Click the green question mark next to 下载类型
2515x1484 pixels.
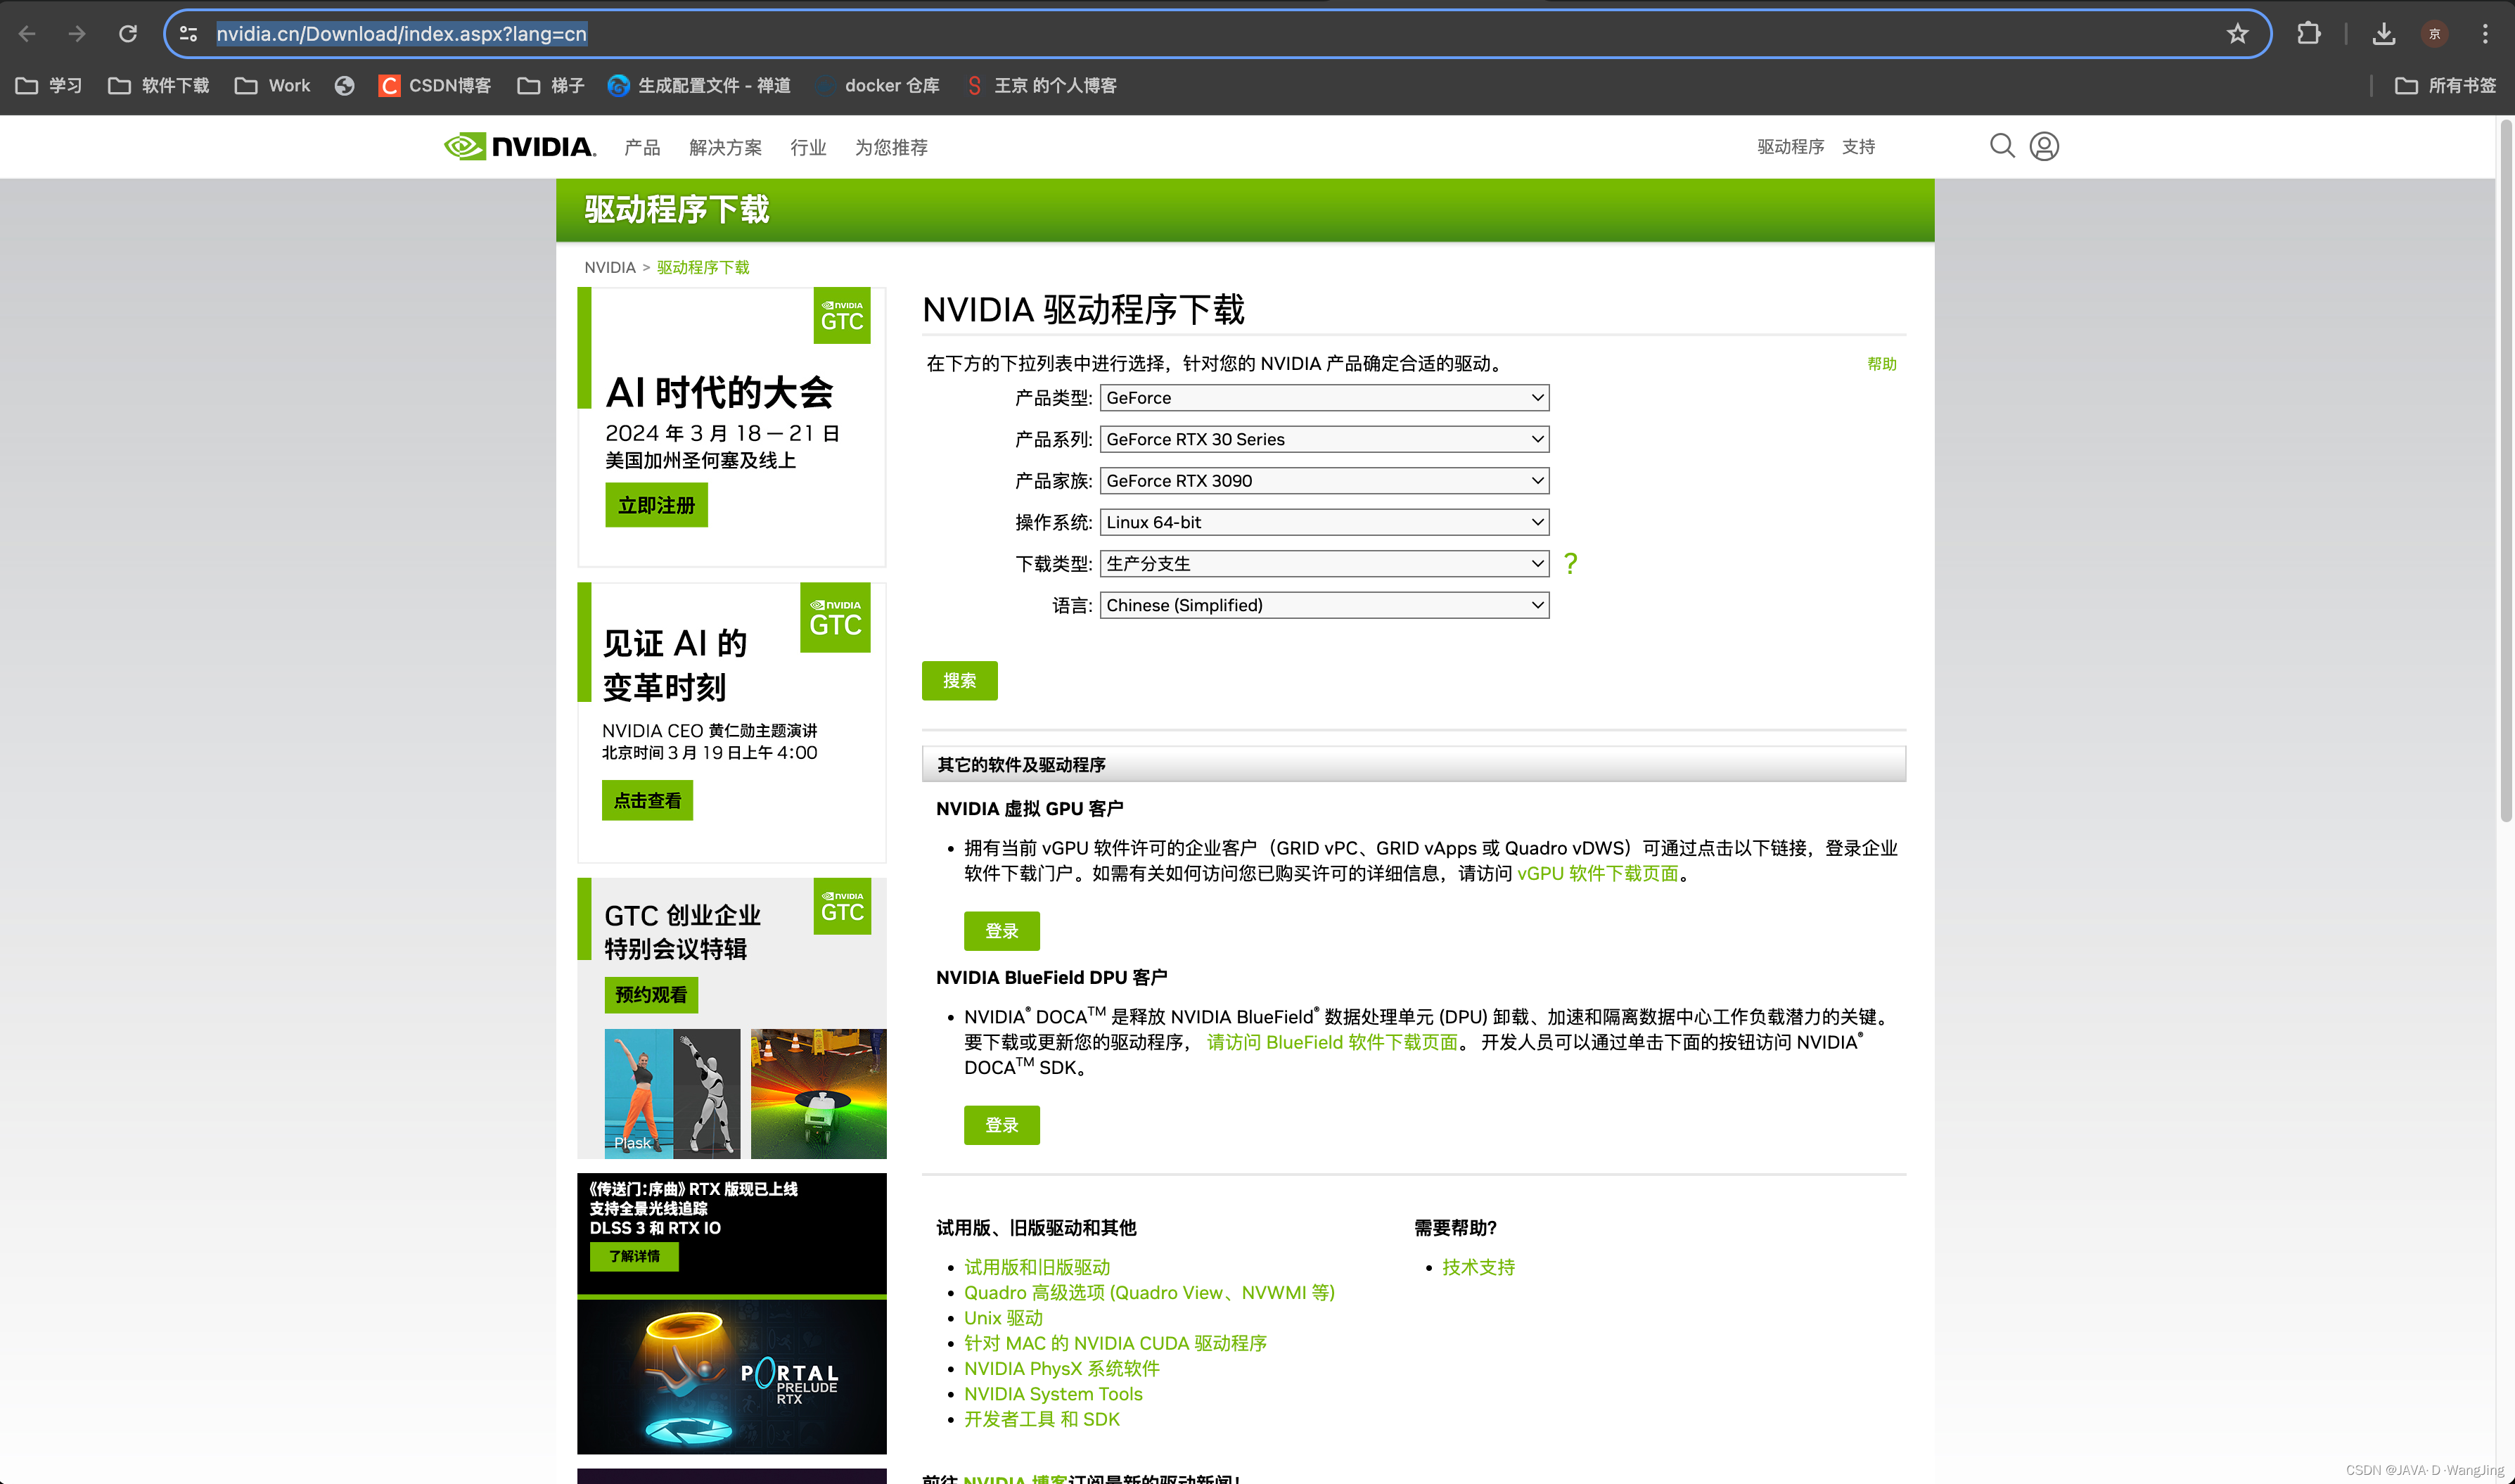1570,564
